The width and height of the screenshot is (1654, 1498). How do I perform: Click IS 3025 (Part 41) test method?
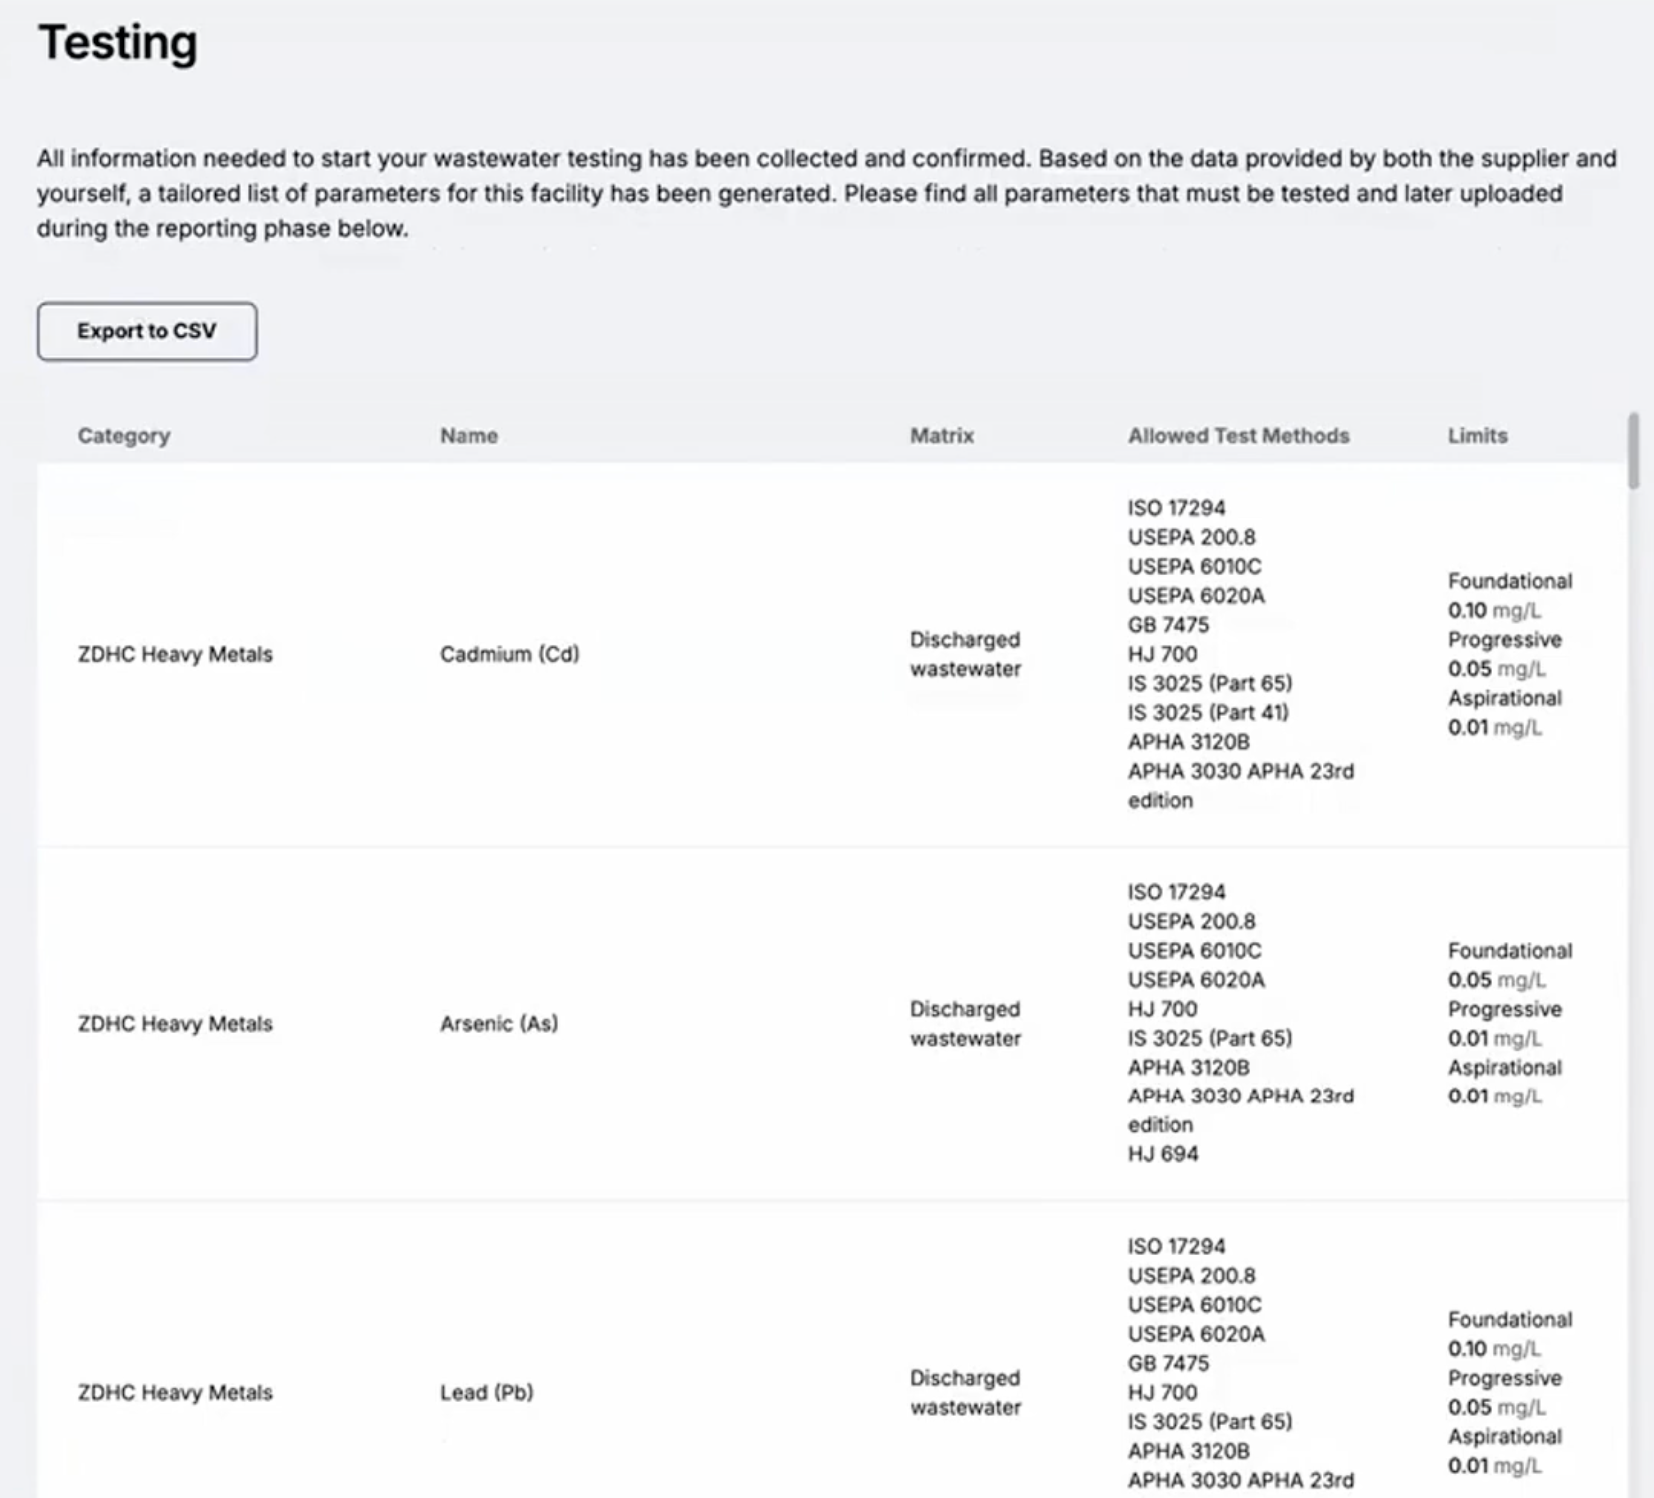click(x=1208, y=713)
